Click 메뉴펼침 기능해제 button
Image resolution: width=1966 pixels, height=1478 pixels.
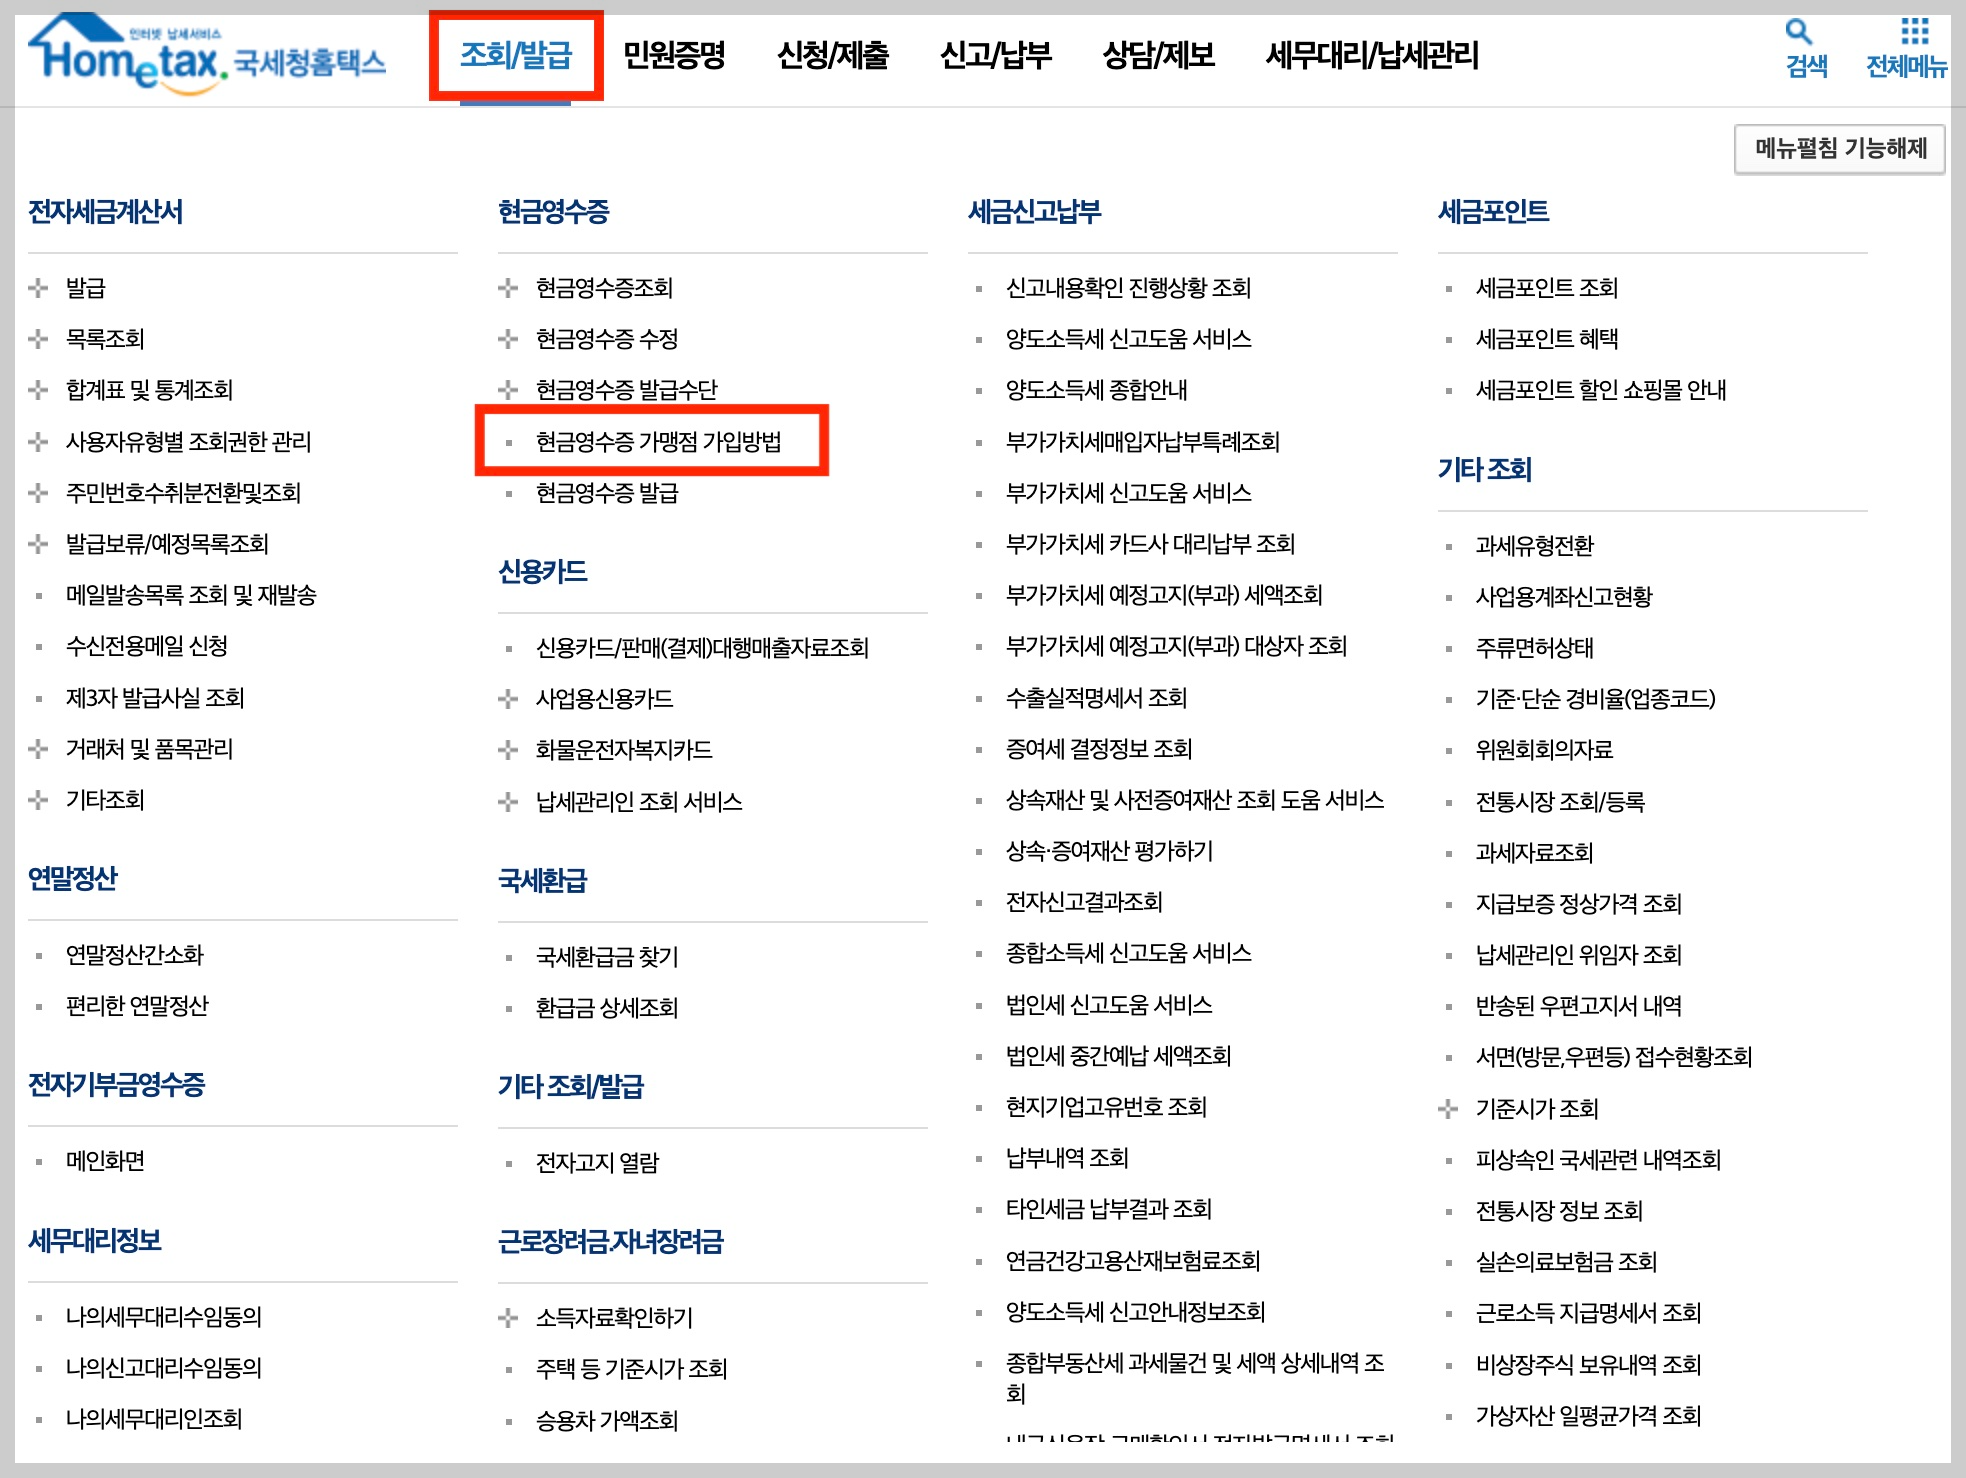1840,149
